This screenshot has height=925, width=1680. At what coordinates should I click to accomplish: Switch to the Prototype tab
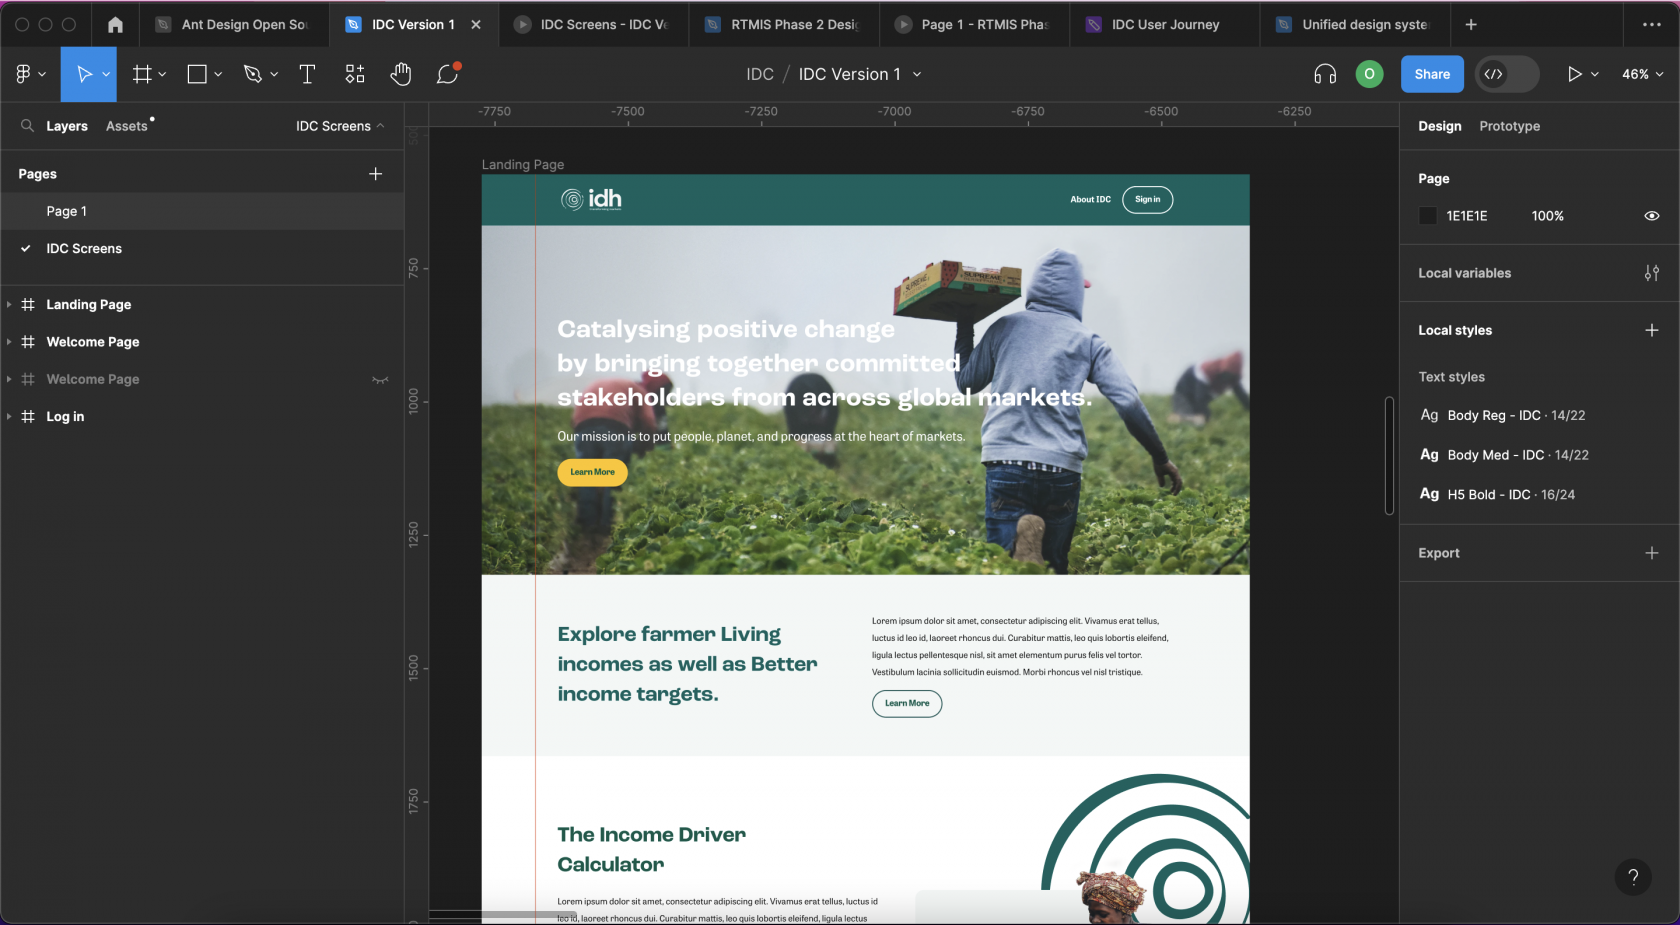coord(1509,126)
